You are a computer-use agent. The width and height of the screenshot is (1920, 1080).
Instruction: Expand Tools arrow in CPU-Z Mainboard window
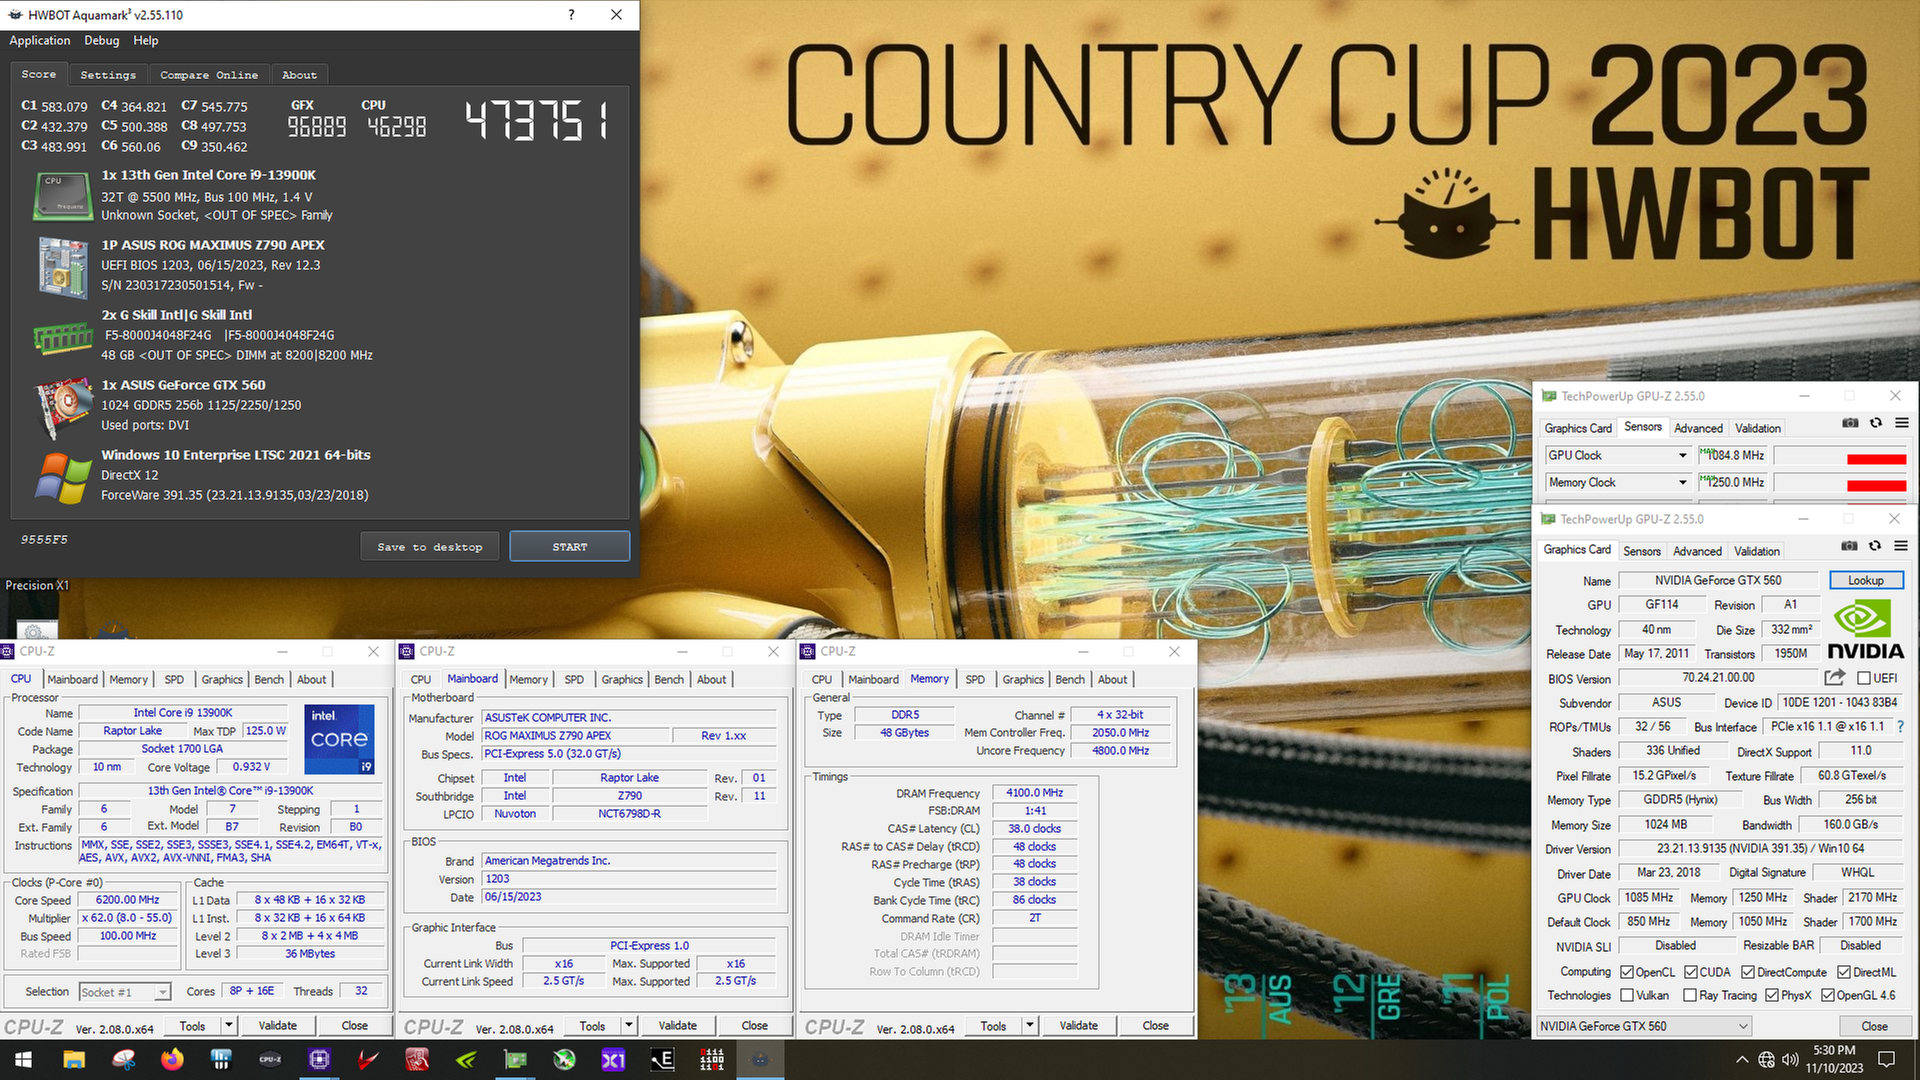629,1025
